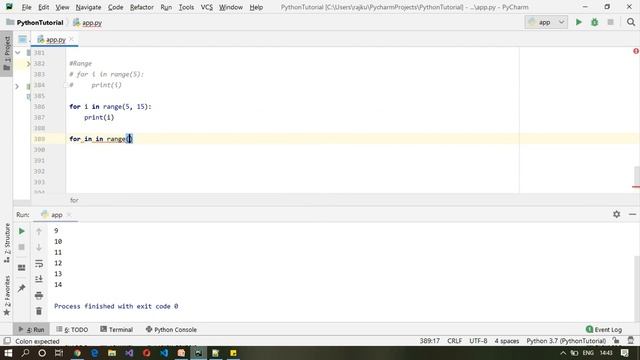Image resolution: width=640 pixels, height=360 pixels.
Task: Open the Structure tool window sidebar tab
Action: click(x=7, y=243)
